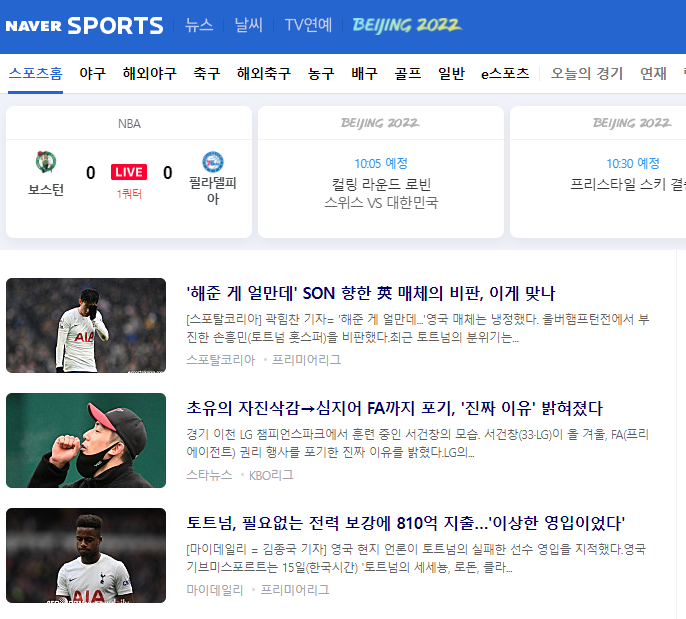Viewport: 686px width, 619px height.
Task: Click the 10:30 예정 schedule time
Action: coord(633,164)
